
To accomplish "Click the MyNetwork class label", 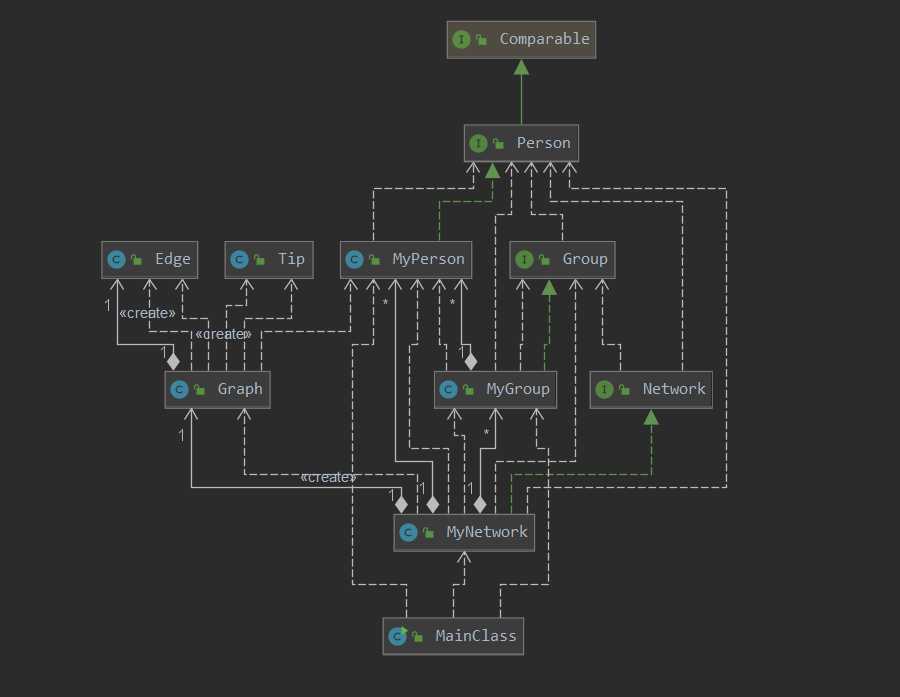I will click(x=487, y=532).
